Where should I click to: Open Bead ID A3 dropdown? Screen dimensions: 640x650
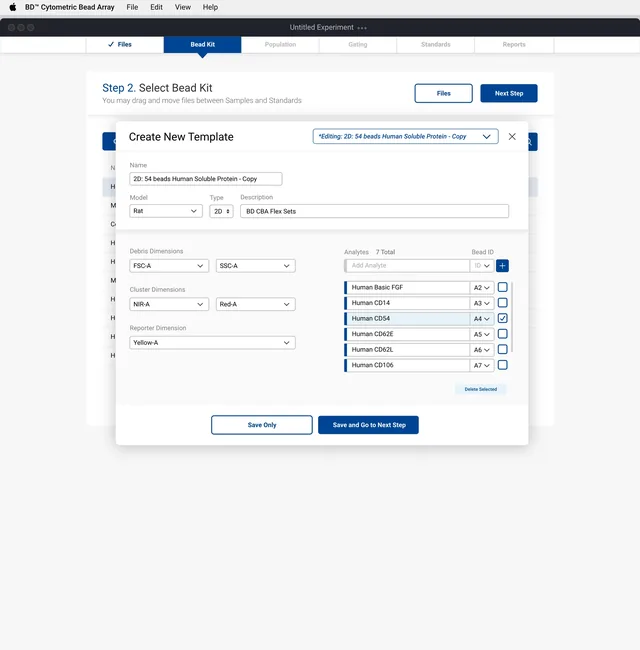482,303
